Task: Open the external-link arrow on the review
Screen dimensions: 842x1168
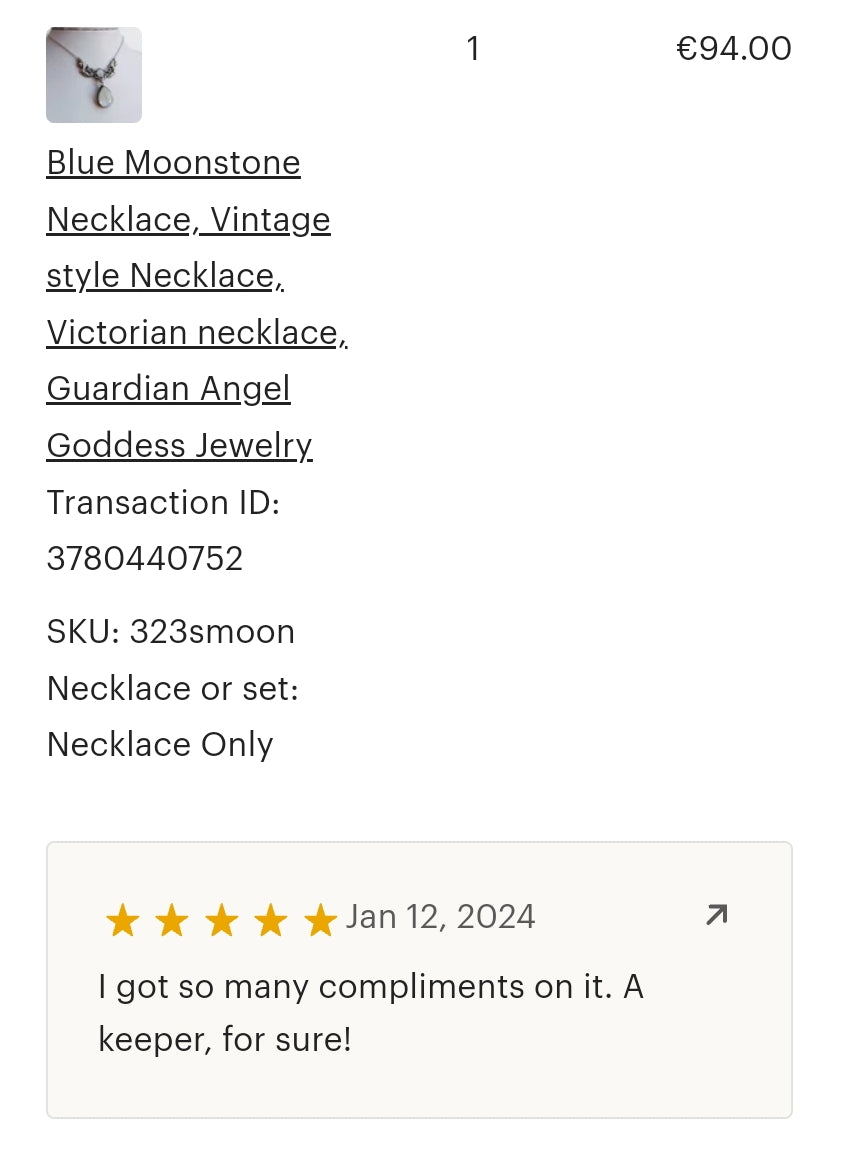Action: coord(716,915)
